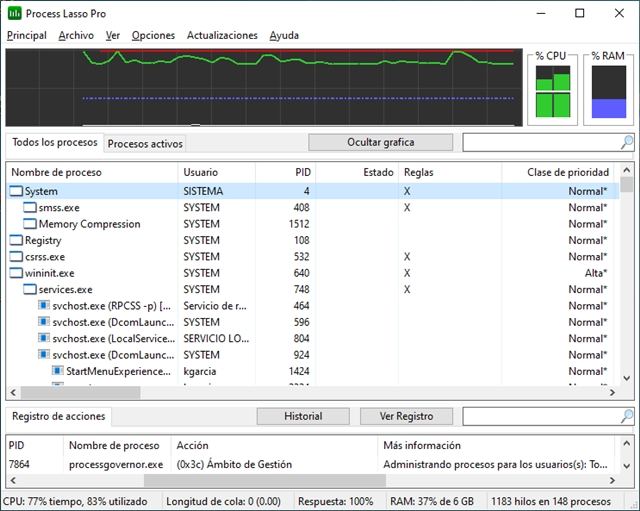
Task: Click the svchost.exe (LocalService) icon
Action: (44, 338)
